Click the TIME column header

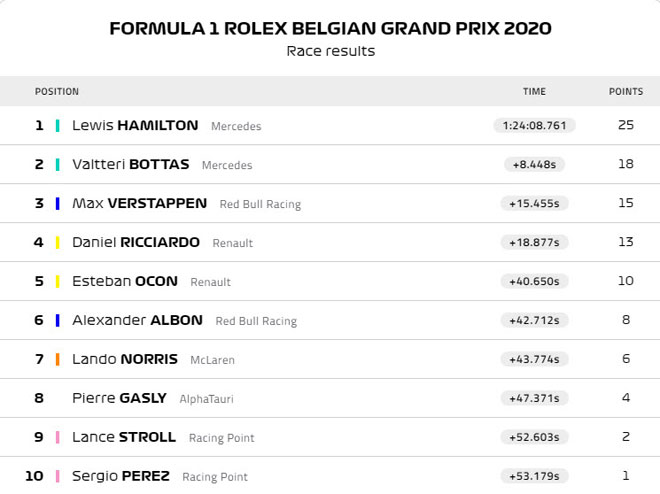pos(534,91)
